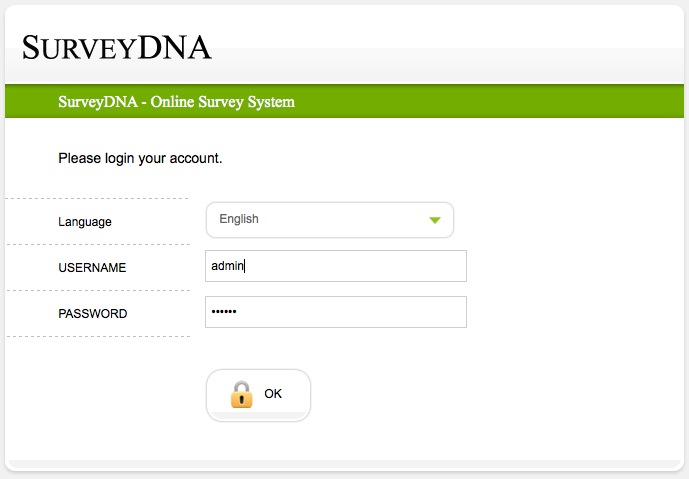This screenshot has width=689, height=479.
Task: Click the 'Please login your account.' message
Action: click(x=140, y=158)
